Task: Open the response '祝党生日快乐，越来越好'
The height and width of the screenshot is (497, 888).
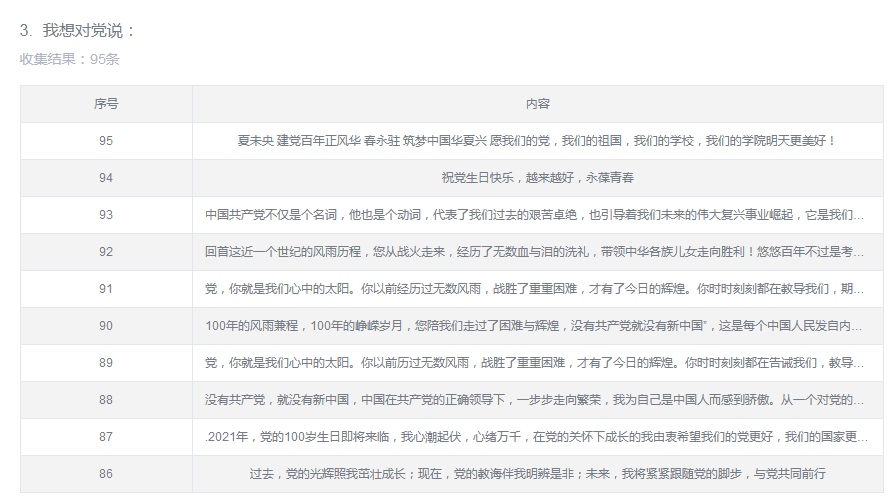Action: point(537,178)
